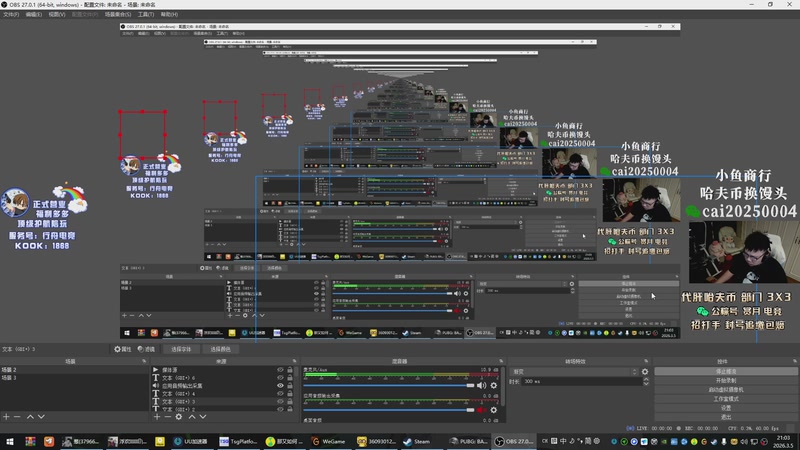800x450 pixels.
Task: Toggle visibility of the 应用音频输出采集 source
Action: [280, 386]
